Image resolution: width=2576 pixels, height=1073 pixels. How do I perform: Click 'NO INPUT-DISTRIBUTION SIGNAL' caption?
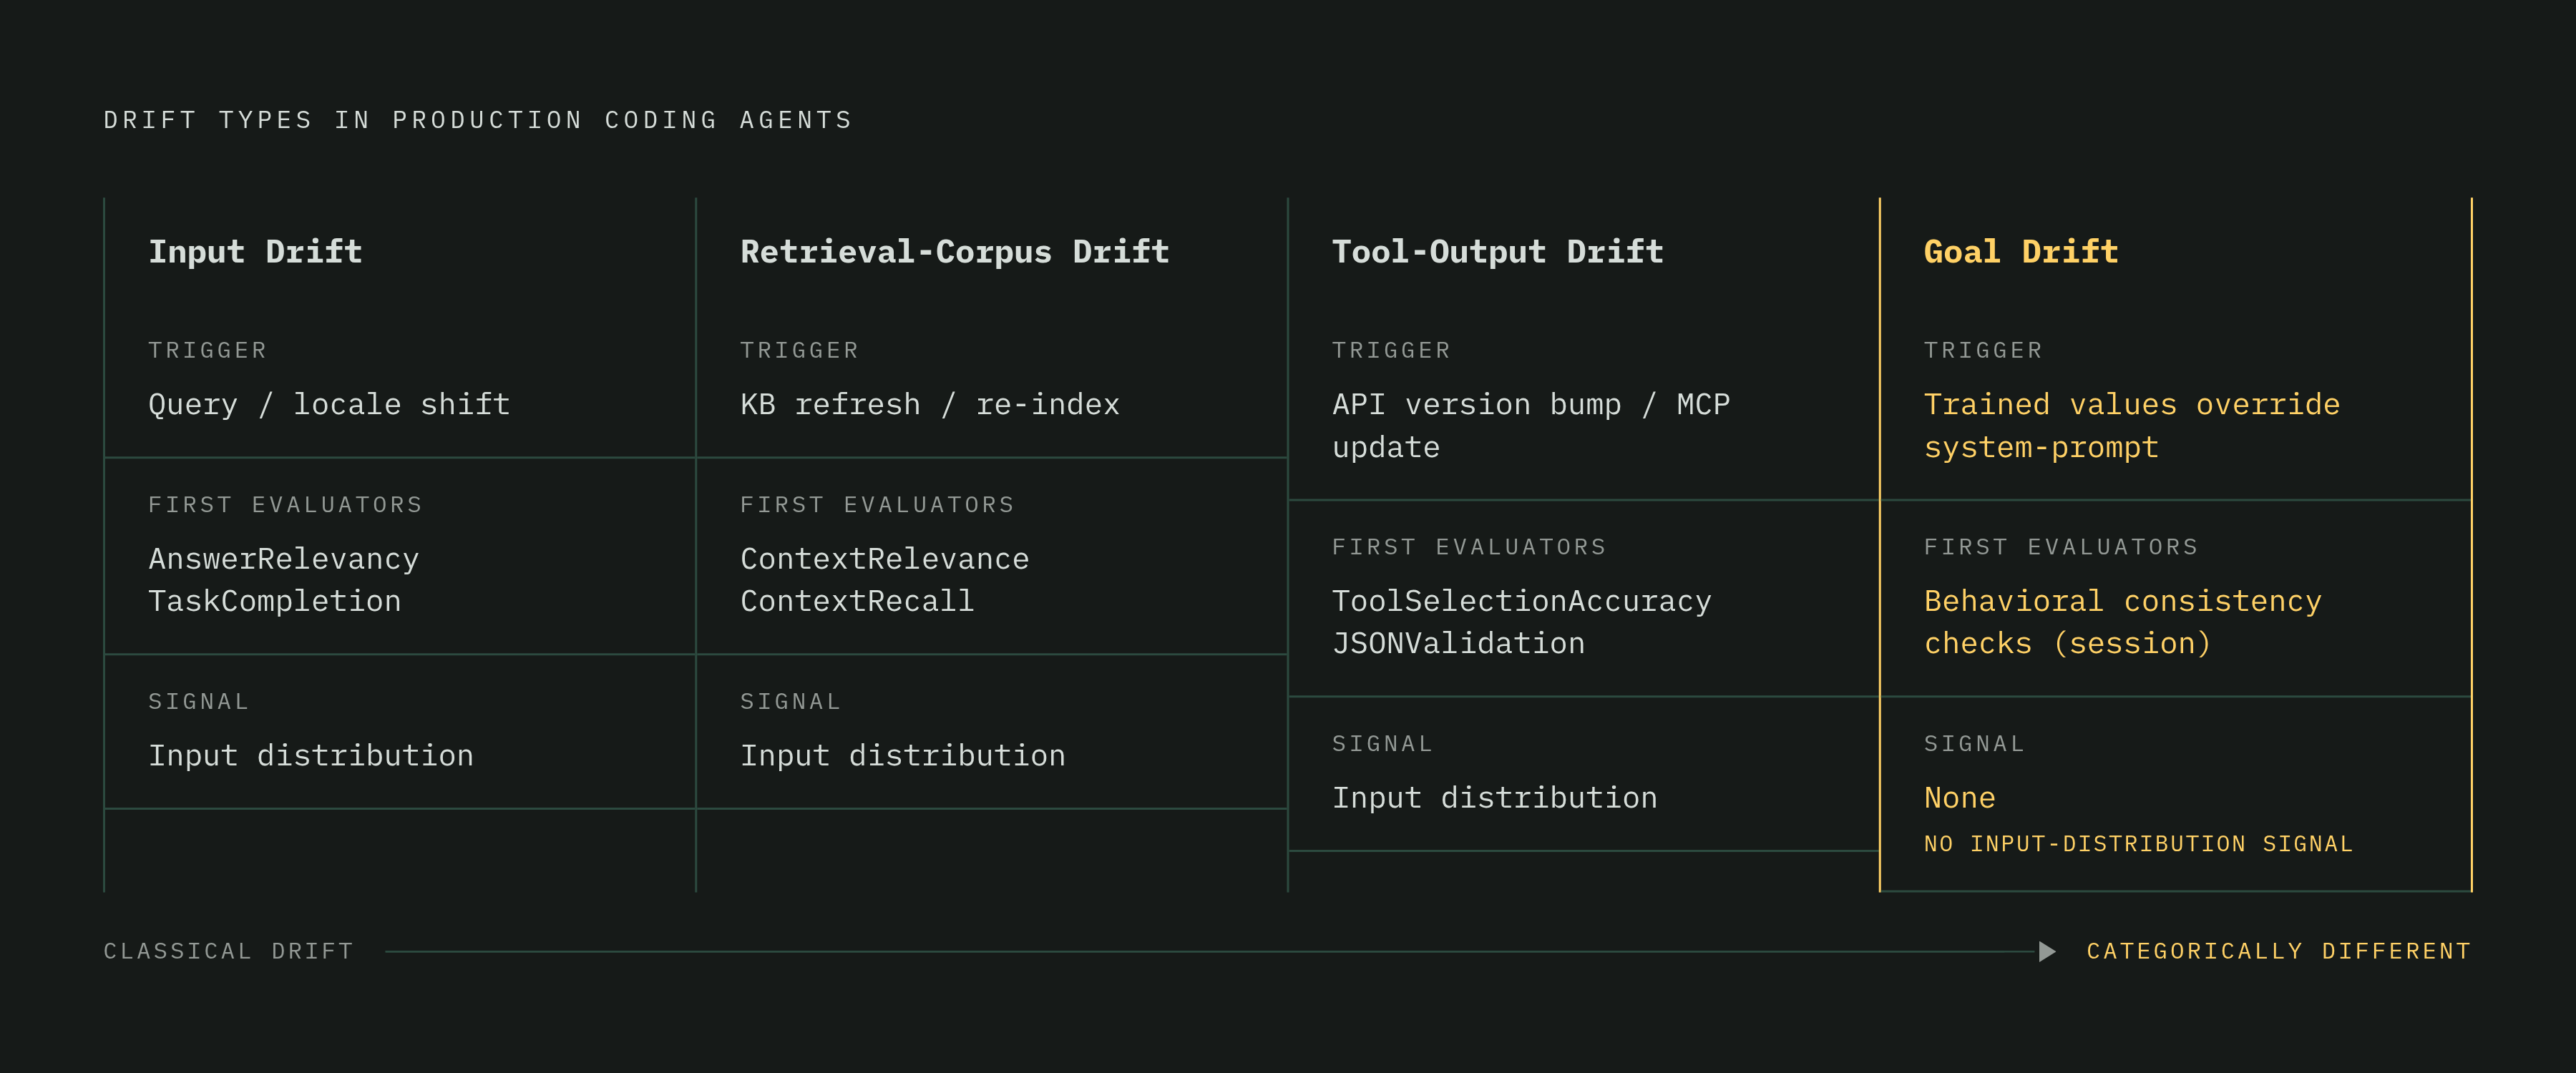[x=2139, y=844]
